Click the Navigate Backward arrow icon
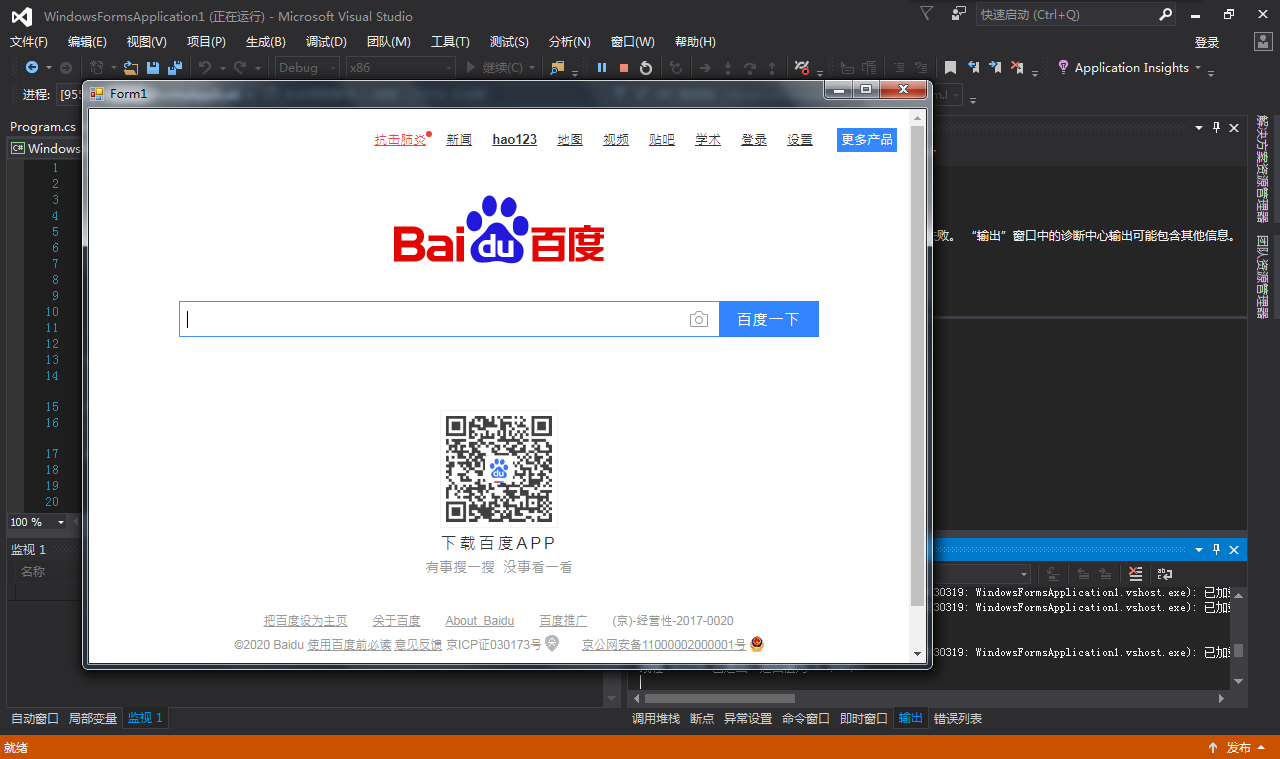The image size is (1280, 759). (x=32, y=68)
